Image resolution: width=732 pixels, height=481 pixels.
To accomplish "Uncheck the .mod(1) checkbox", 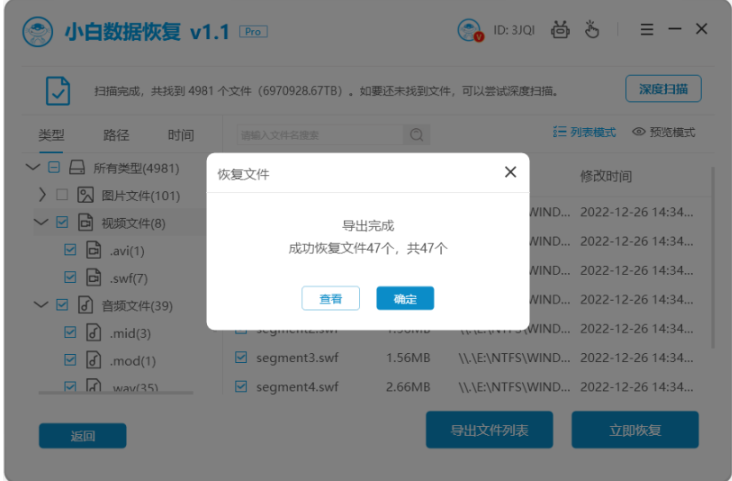I will (70, 360).
